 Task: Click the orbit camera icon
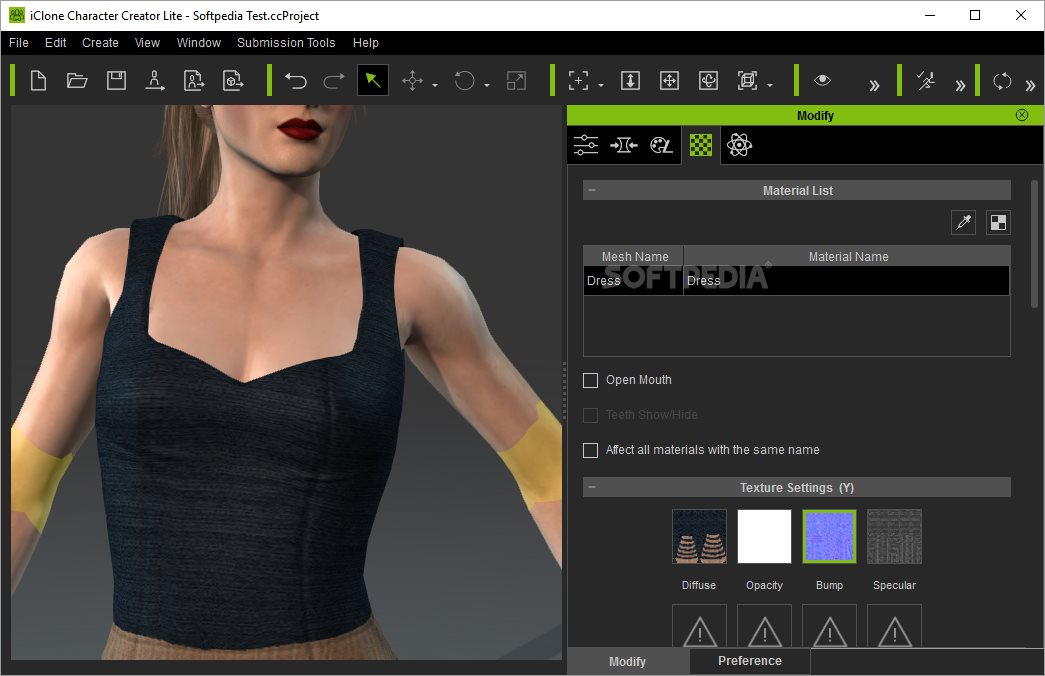708,81
